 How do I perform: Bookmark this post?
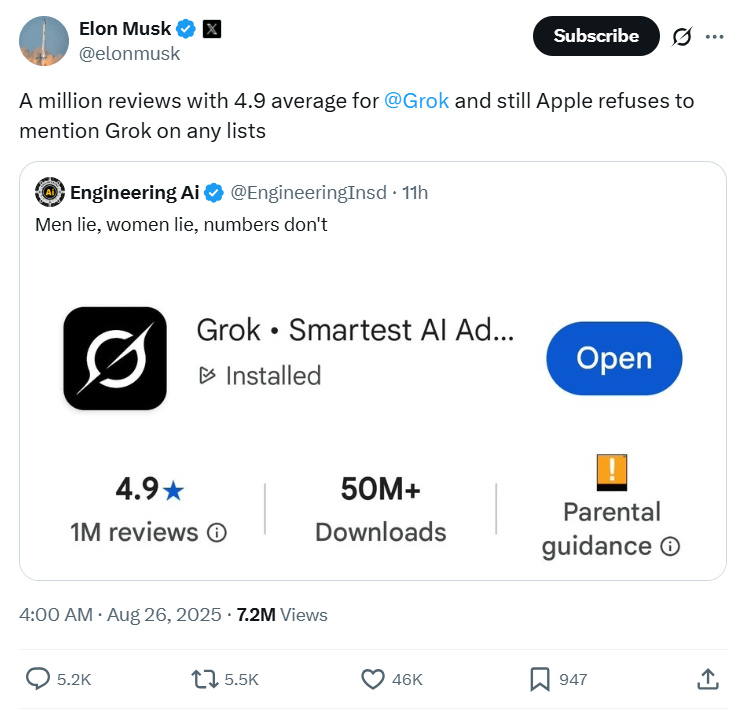pyautogui.click(x=539, y=679)
